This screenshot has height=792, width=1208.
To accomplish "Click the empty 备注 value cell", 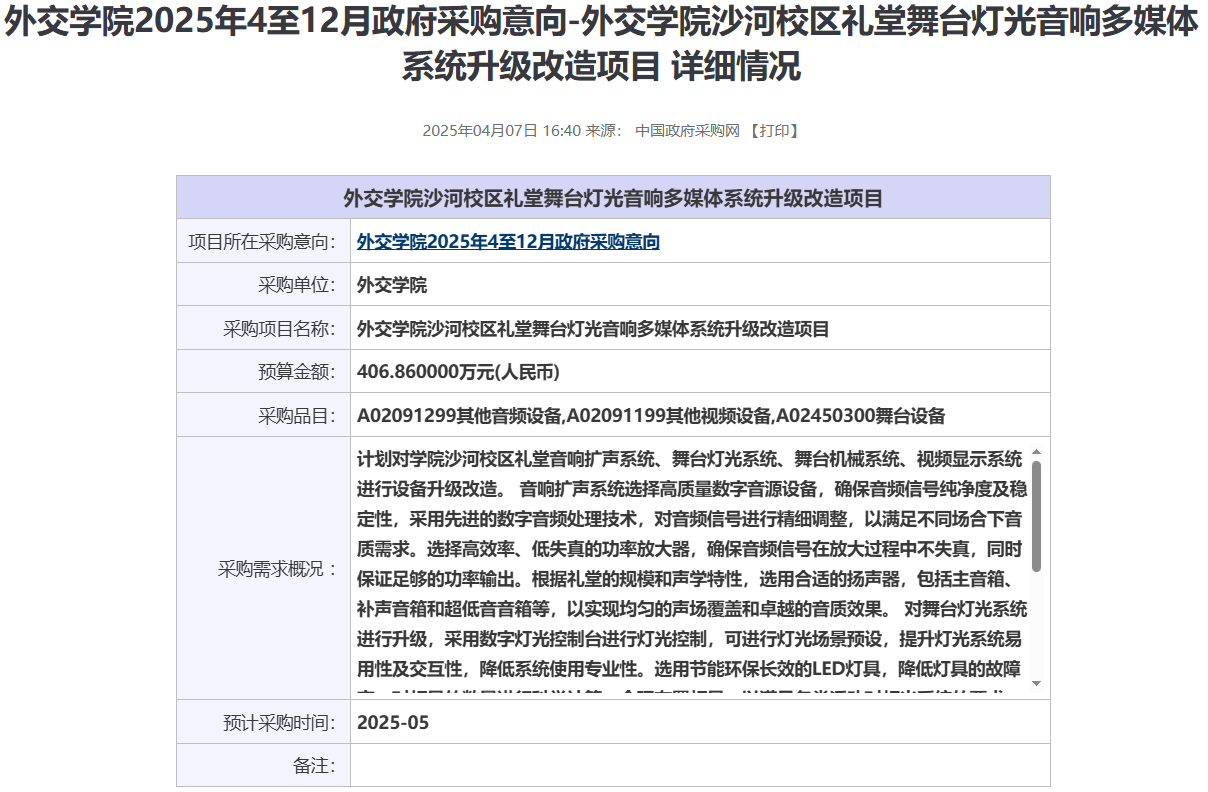I will tap(699, 766).
